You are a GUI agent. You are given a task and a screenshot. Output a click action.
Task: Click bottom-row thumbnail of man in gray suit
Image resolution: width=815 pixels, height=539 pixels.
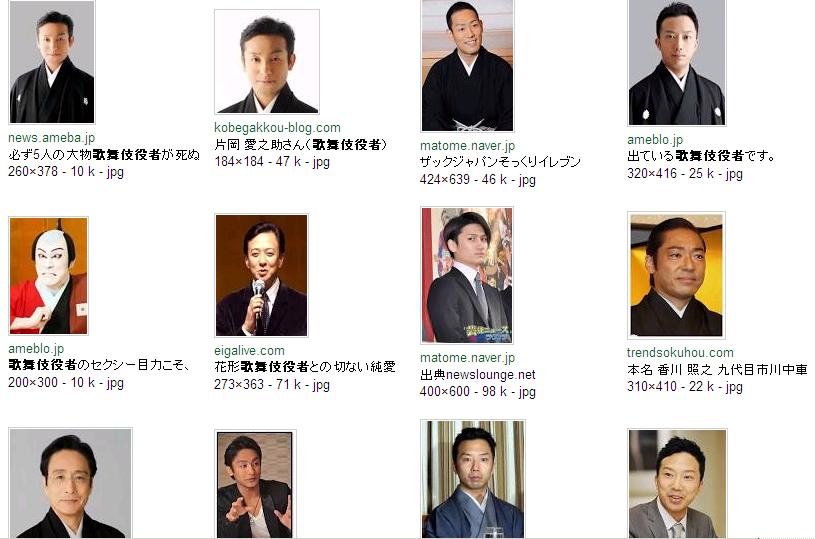tap(677, 484)
